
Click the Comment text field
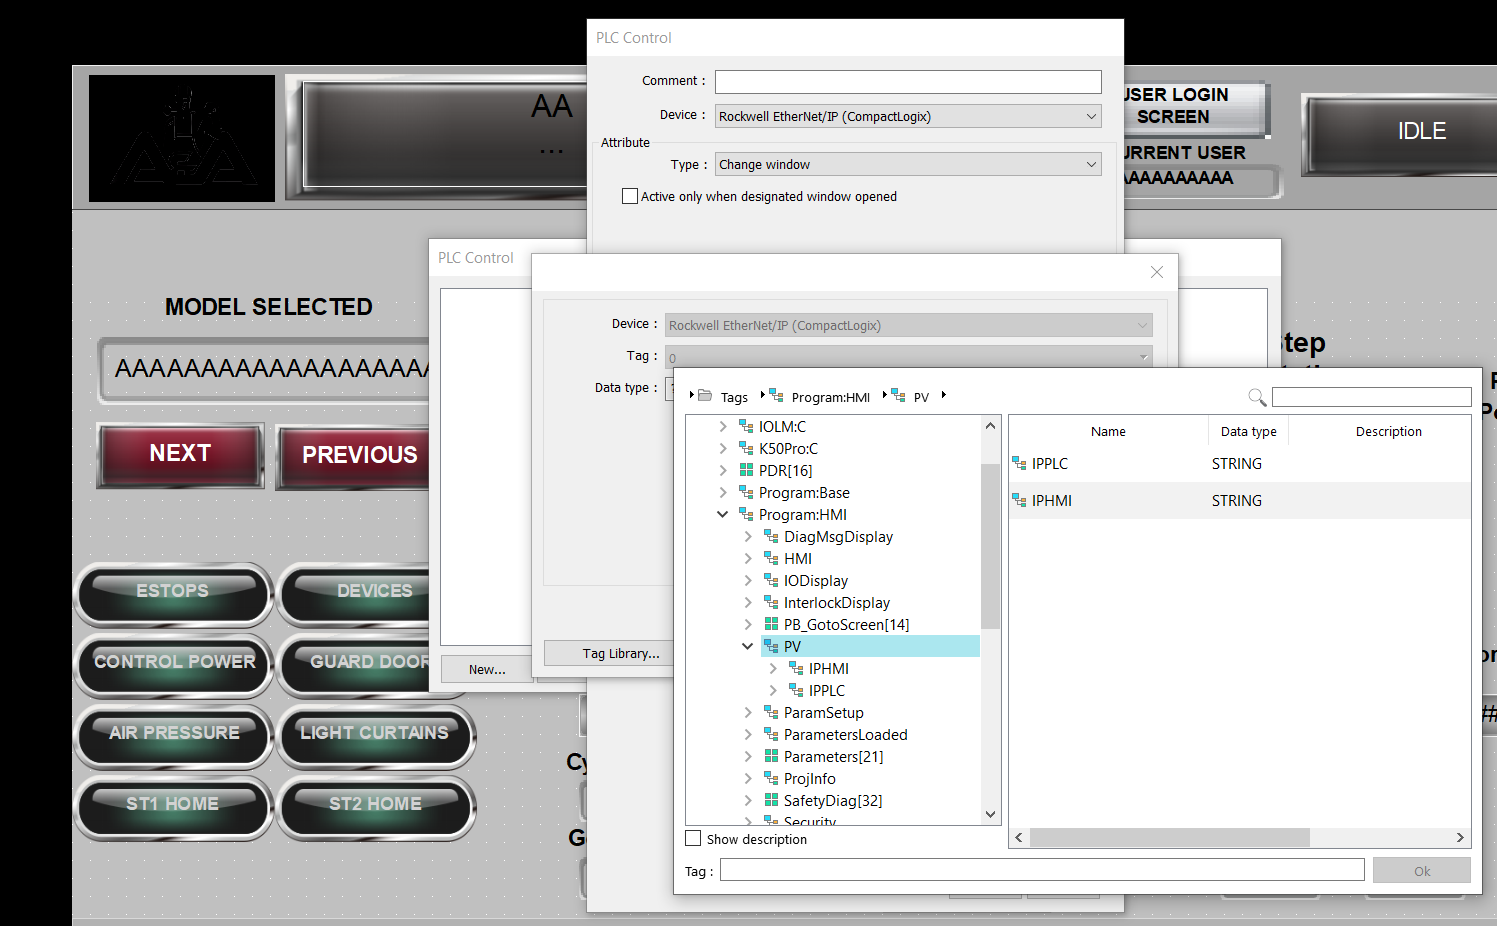click(908, 81)
